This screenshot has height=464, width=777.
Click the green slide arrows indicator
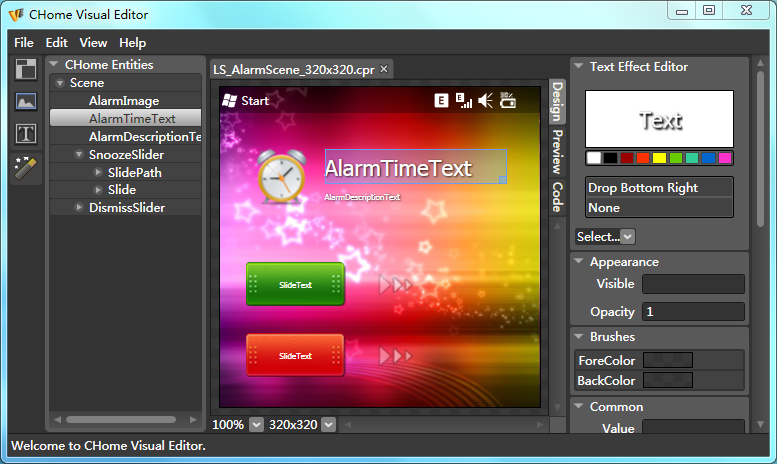(x=395, y=285)
